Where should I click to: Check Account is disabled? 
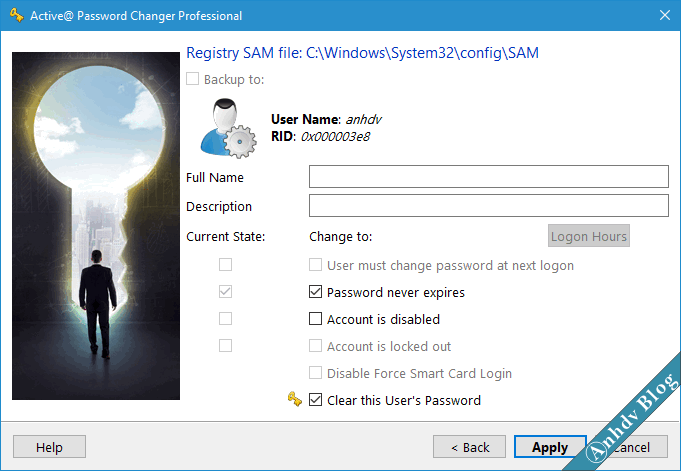coord(315,318)
